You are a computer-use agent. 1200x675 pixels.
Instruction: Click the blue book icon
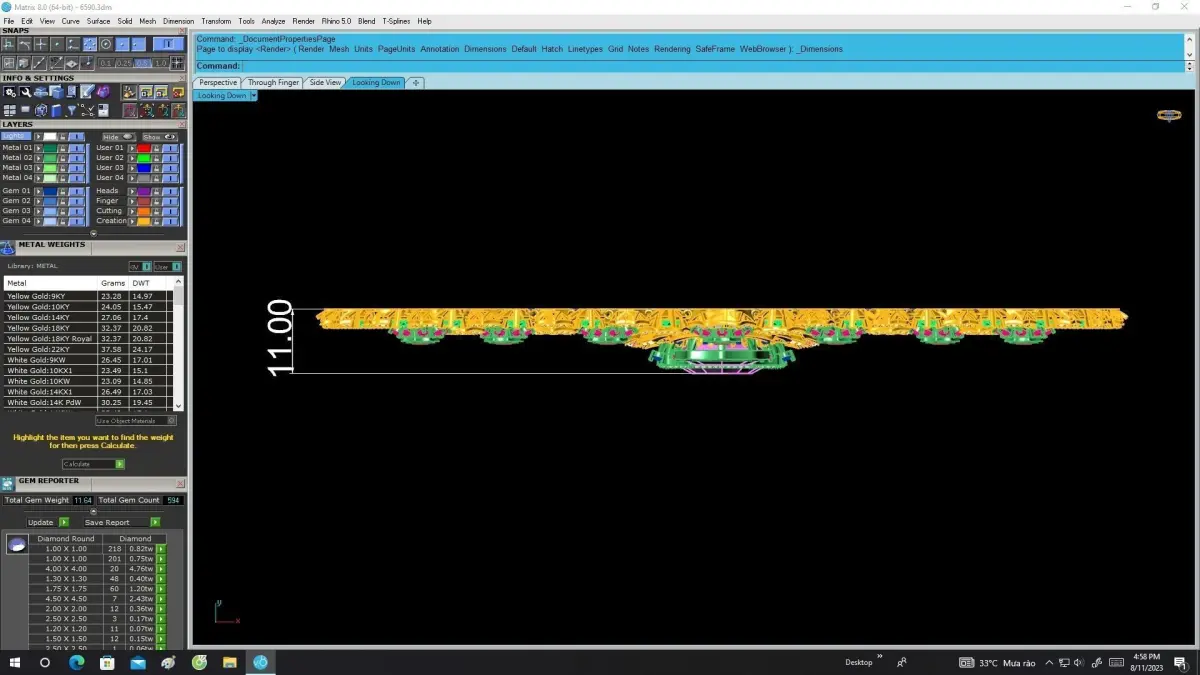click(56, 110)
